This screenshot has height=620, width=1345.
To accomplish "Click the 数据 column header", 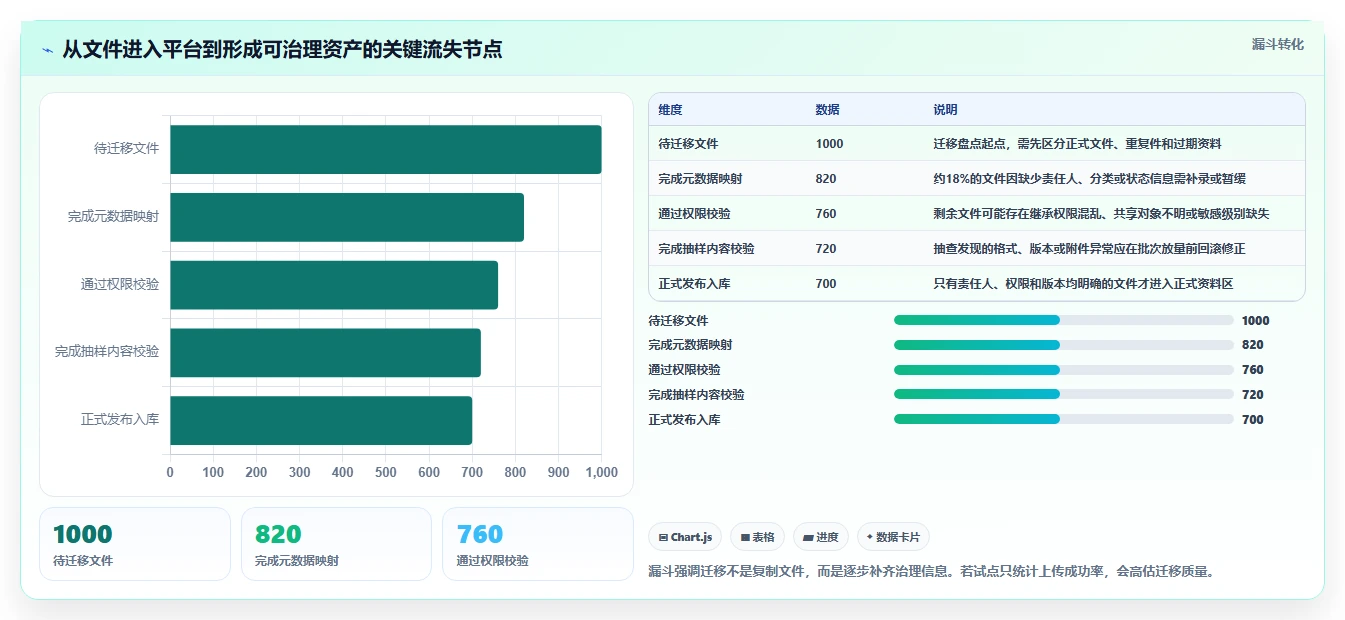I will (x=827, y=110).
